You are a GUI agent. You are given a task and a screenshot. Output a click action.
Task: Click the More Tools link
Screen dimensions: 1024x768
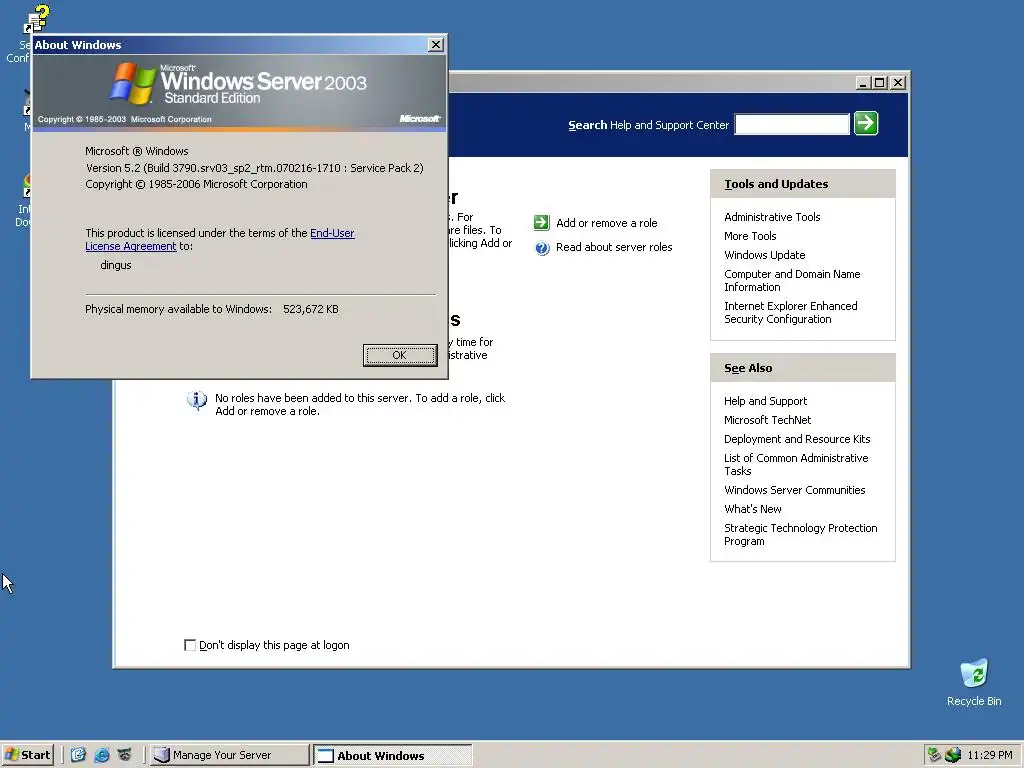coord(750,236)
